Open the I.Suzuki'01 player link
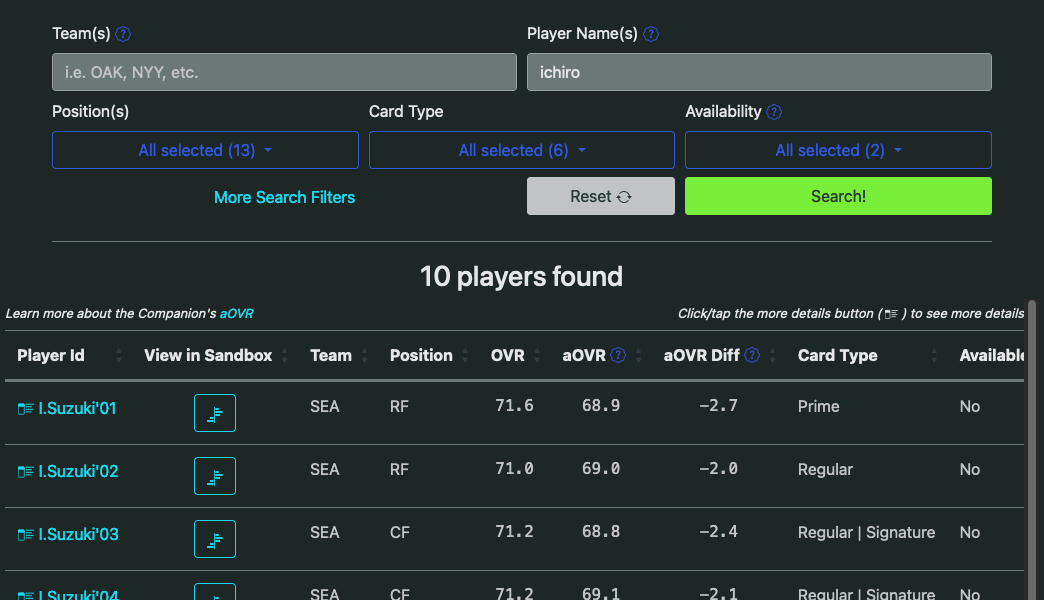This screenshot has width=1044, height=600. [x=77, y=408]
